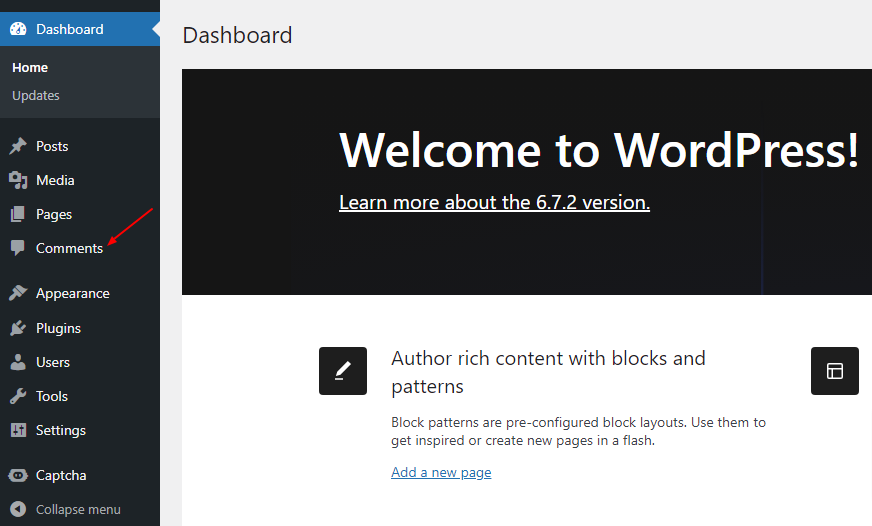Click the Posts pushpin icon
Viewport: 872px width, 526px height.
coord(18,146)
